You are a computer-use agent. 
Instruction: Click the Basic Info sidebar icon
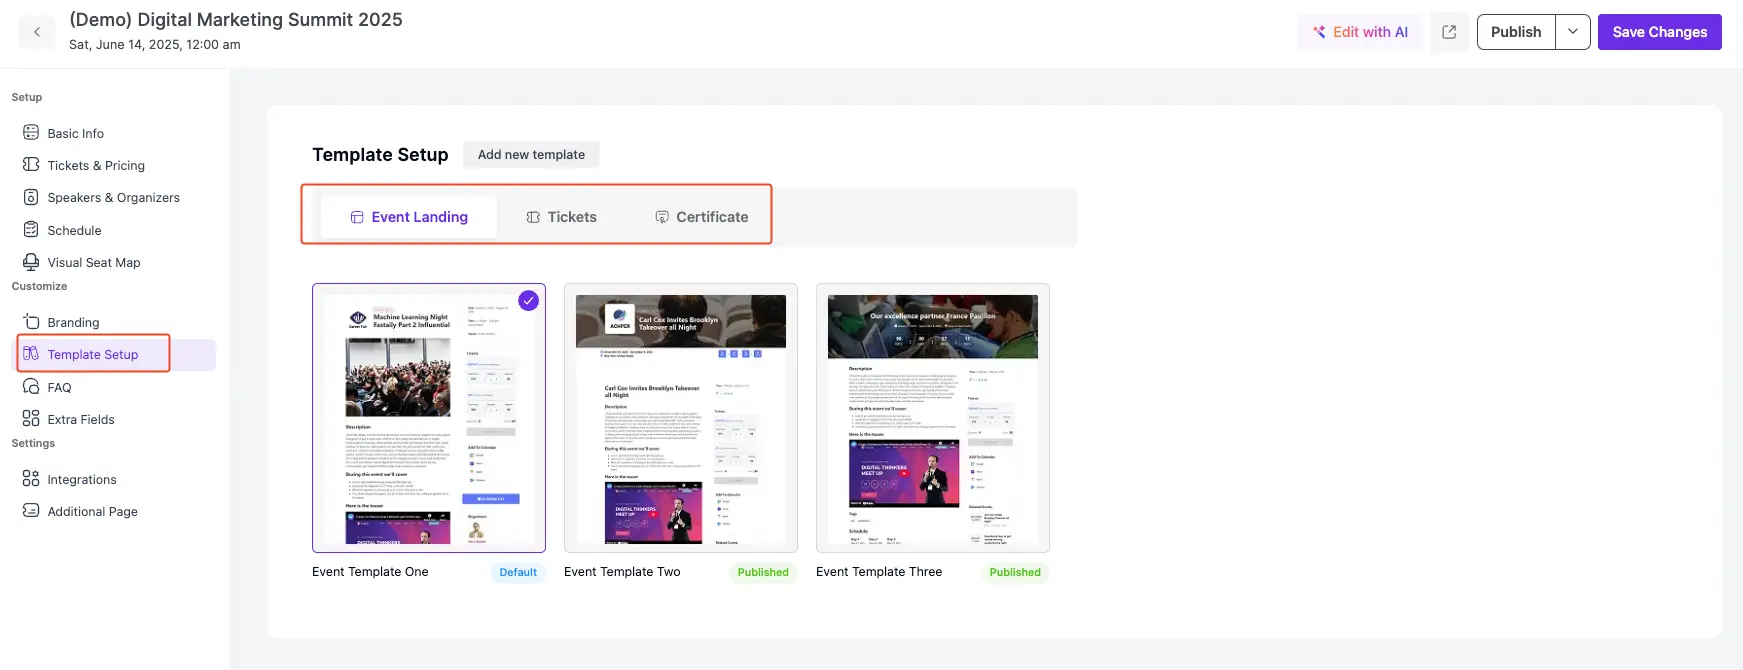click(31, 133)
